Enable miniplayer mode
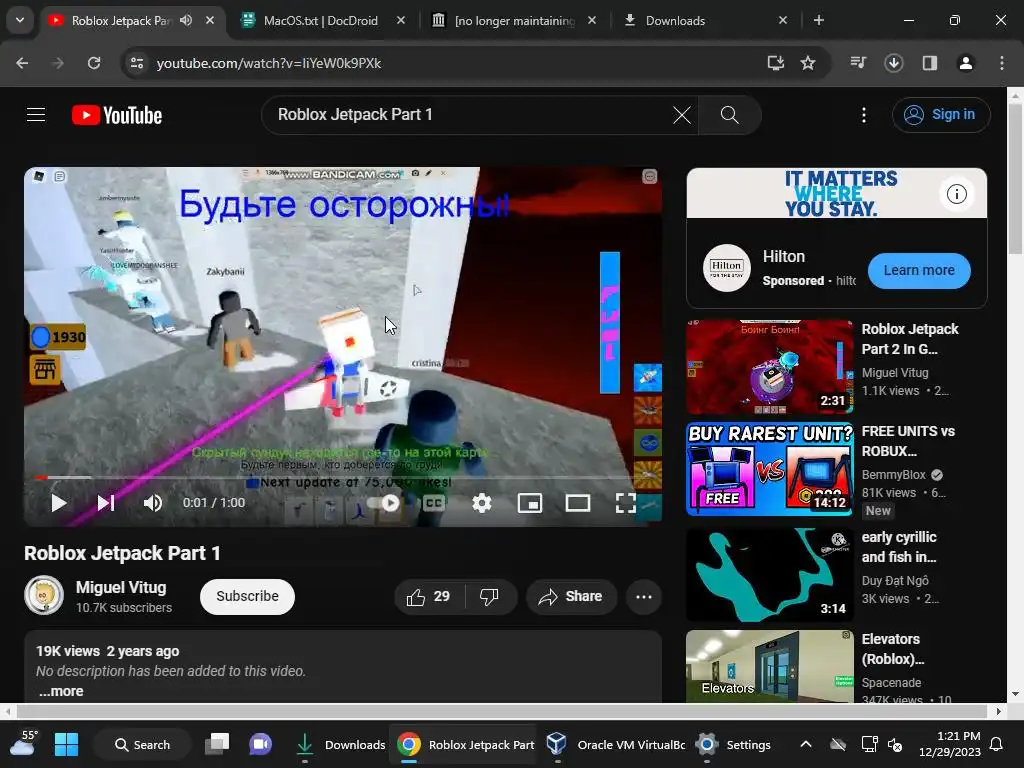1024x768 pixels. tap(530, 503)
